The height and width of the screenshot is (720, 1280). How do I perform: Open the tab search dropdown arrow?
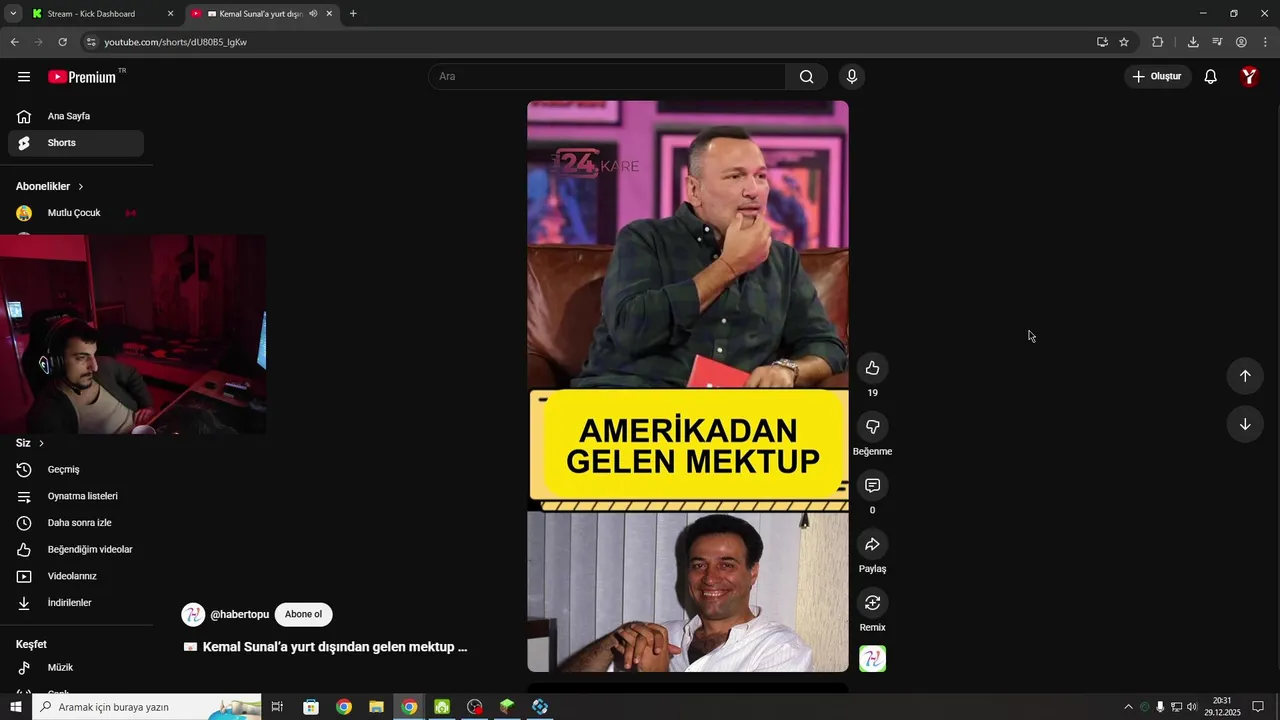coord(13,14)
